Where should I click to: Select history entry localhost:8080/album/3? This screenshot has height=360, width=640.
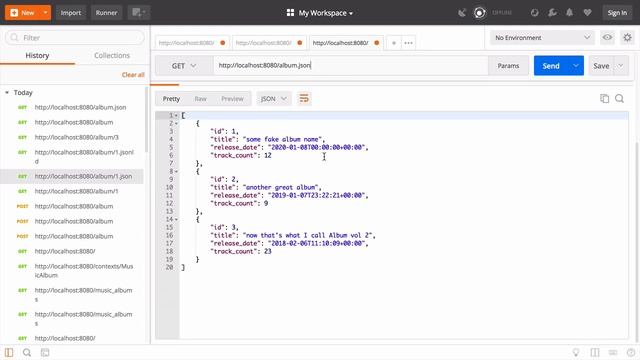pyautogui.click(x=76, y=137)
